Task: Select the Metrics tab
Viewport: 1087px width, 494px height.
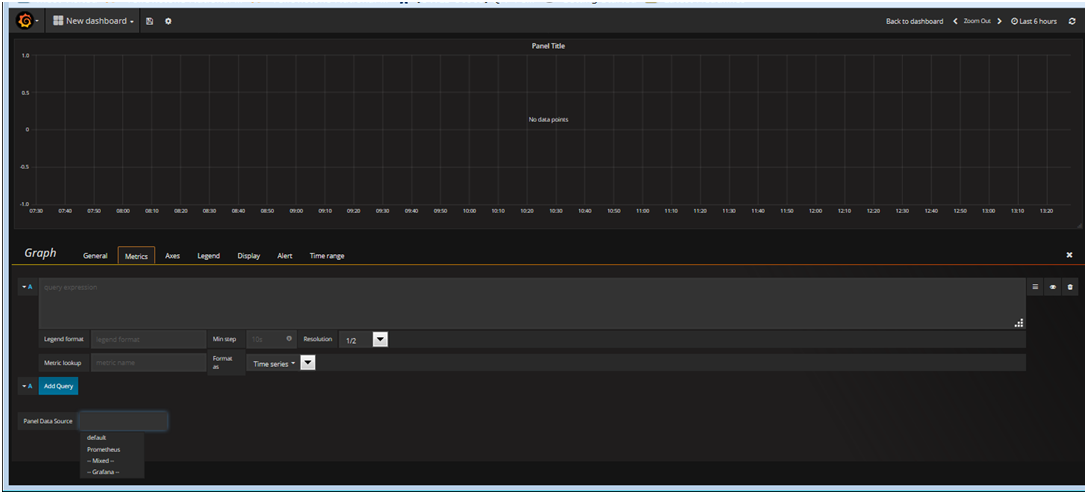Action: 136,256
